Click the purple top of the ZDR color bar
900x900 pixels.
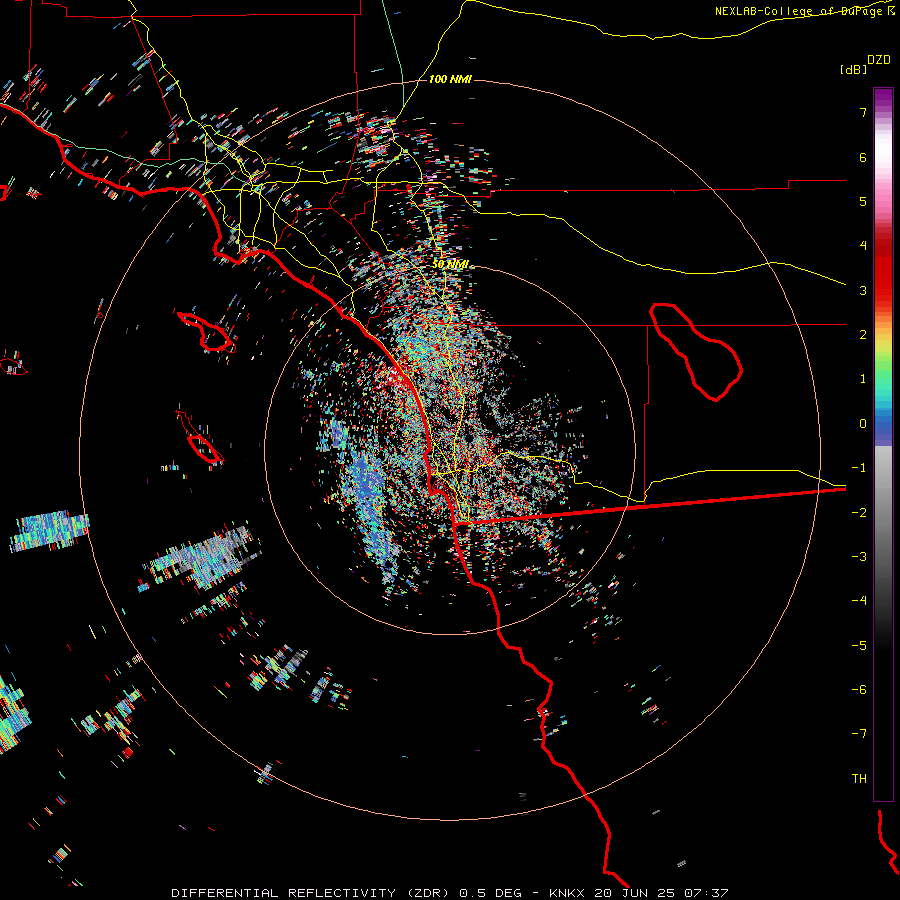coord(883,98)
